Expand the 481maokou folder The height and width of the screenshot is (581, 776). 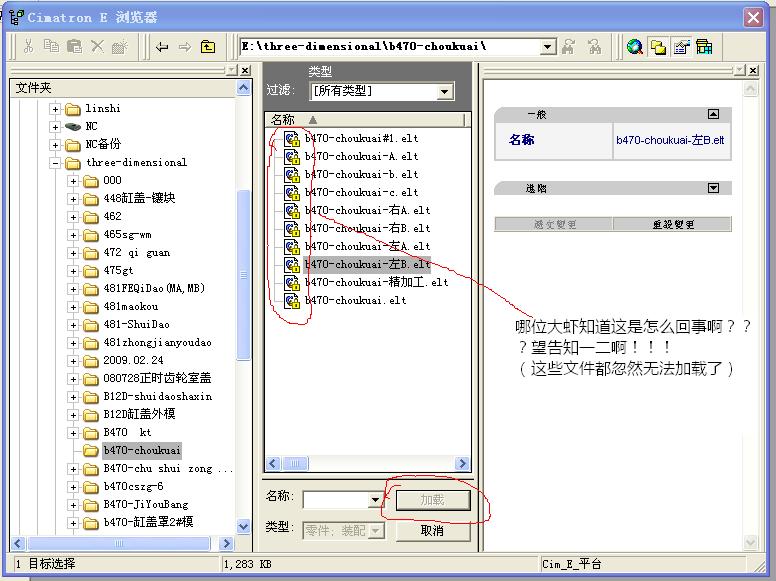73,307
